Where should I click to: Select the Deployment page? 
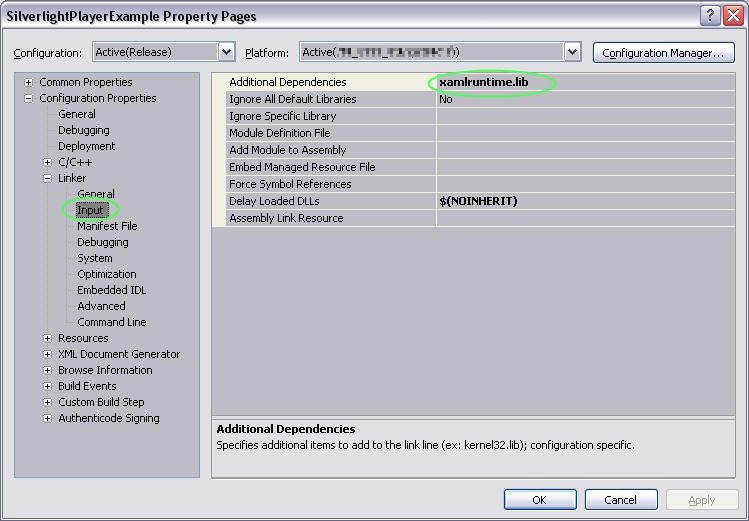pyautogui.click(x=86, y=146)
